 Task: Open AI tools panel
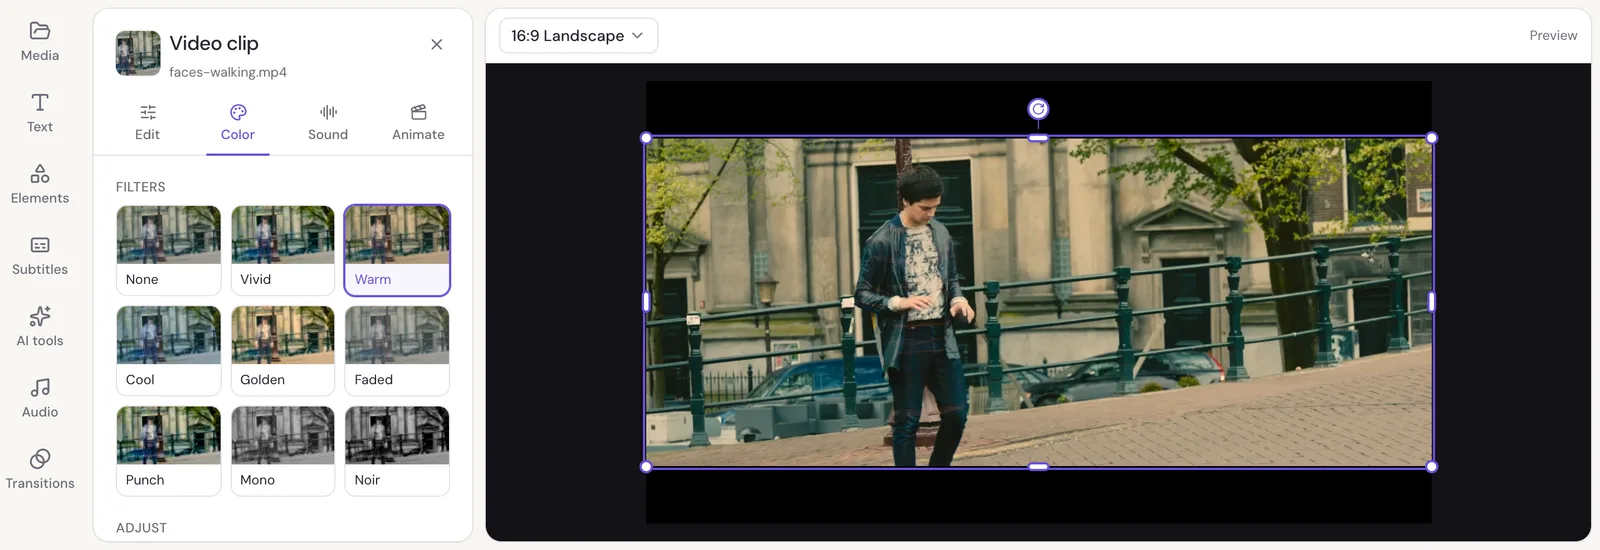pos(40,327)
